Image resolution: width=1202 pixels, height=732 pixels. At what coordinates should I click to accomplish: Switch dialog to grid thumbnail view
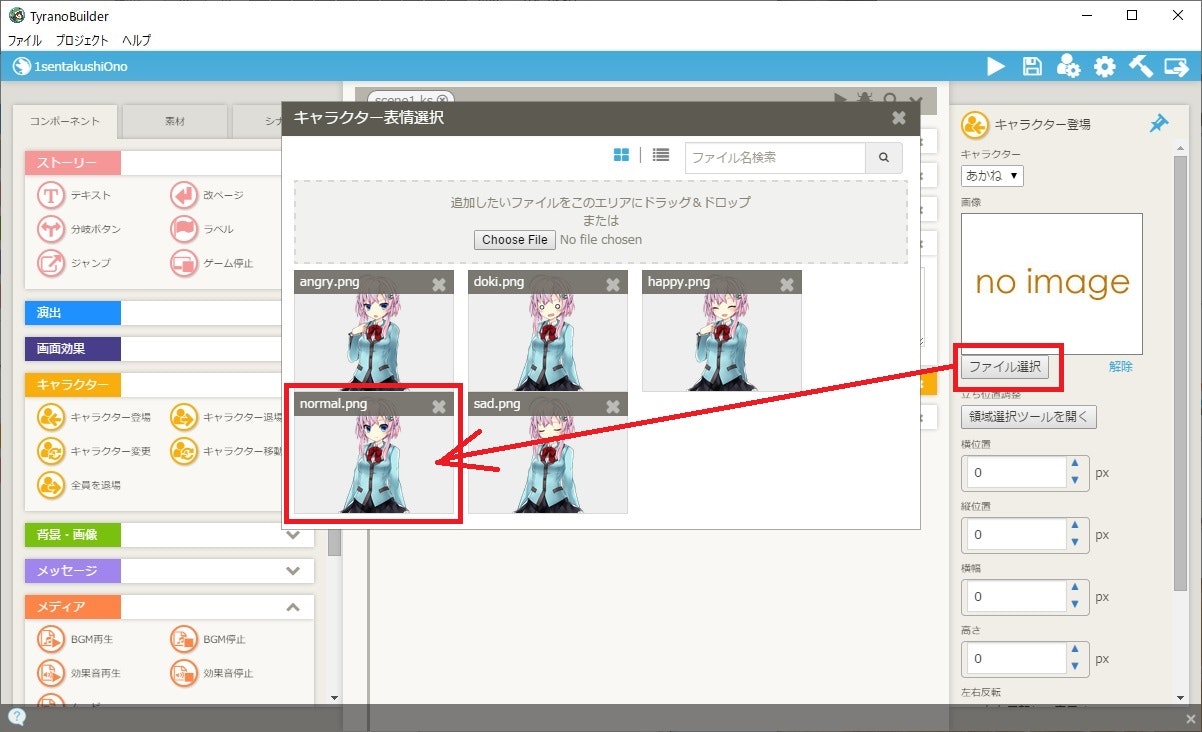[x=621, y=155]
